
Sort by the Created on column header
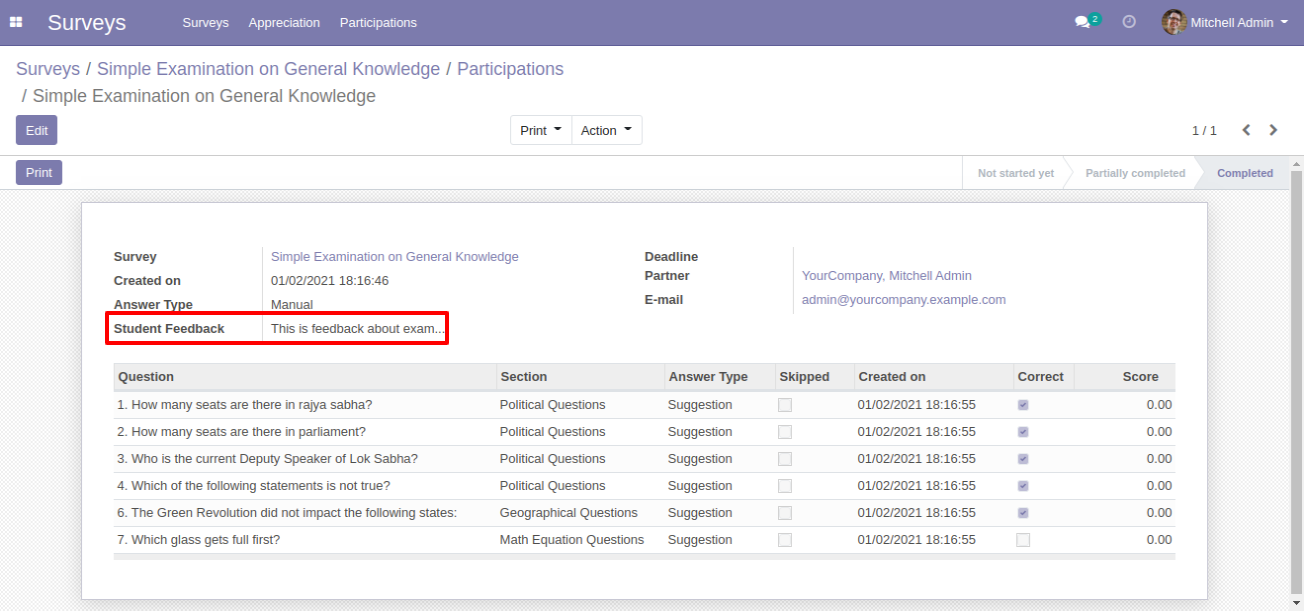coord(933,377)
